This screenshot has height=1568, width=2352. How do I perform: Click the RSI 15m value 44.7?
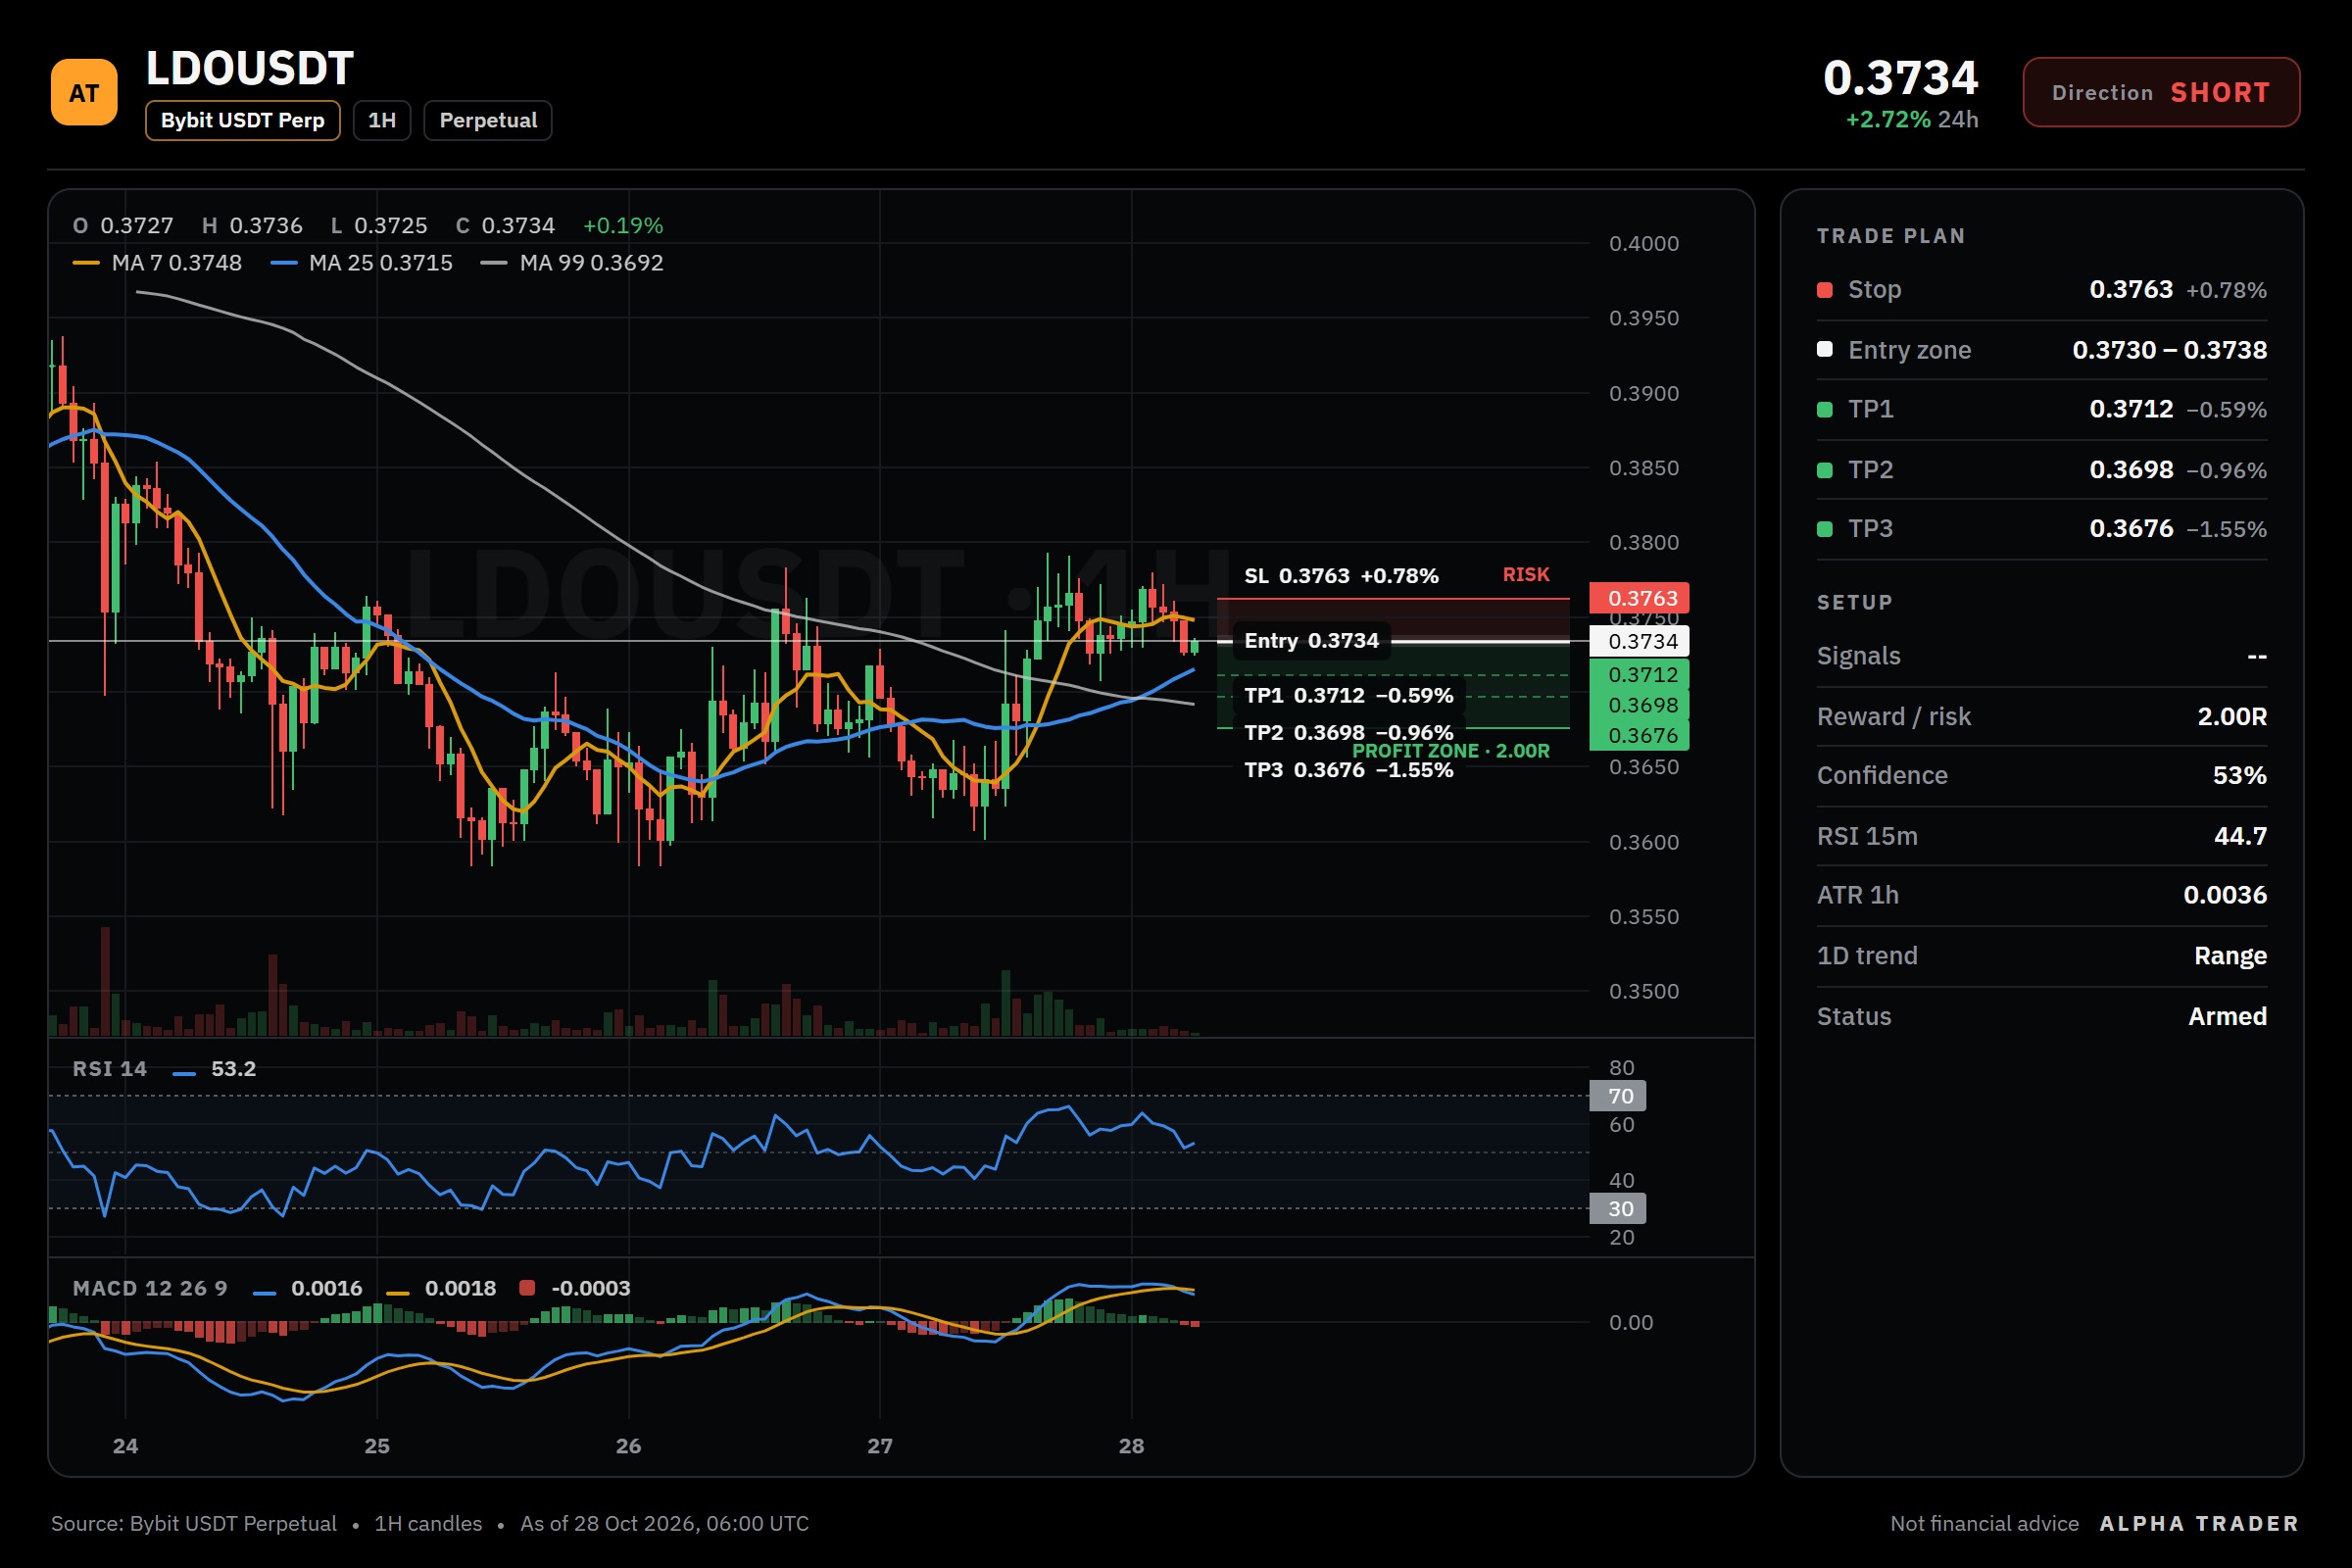[2241, 836]
